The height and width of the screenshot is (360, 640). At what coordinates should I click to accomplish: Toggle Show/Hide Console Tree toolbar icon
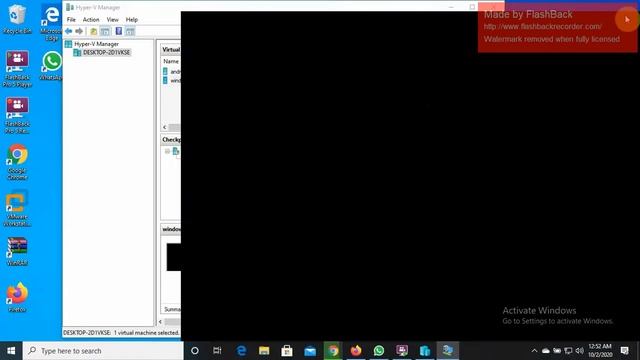click(x=105, y=31)
